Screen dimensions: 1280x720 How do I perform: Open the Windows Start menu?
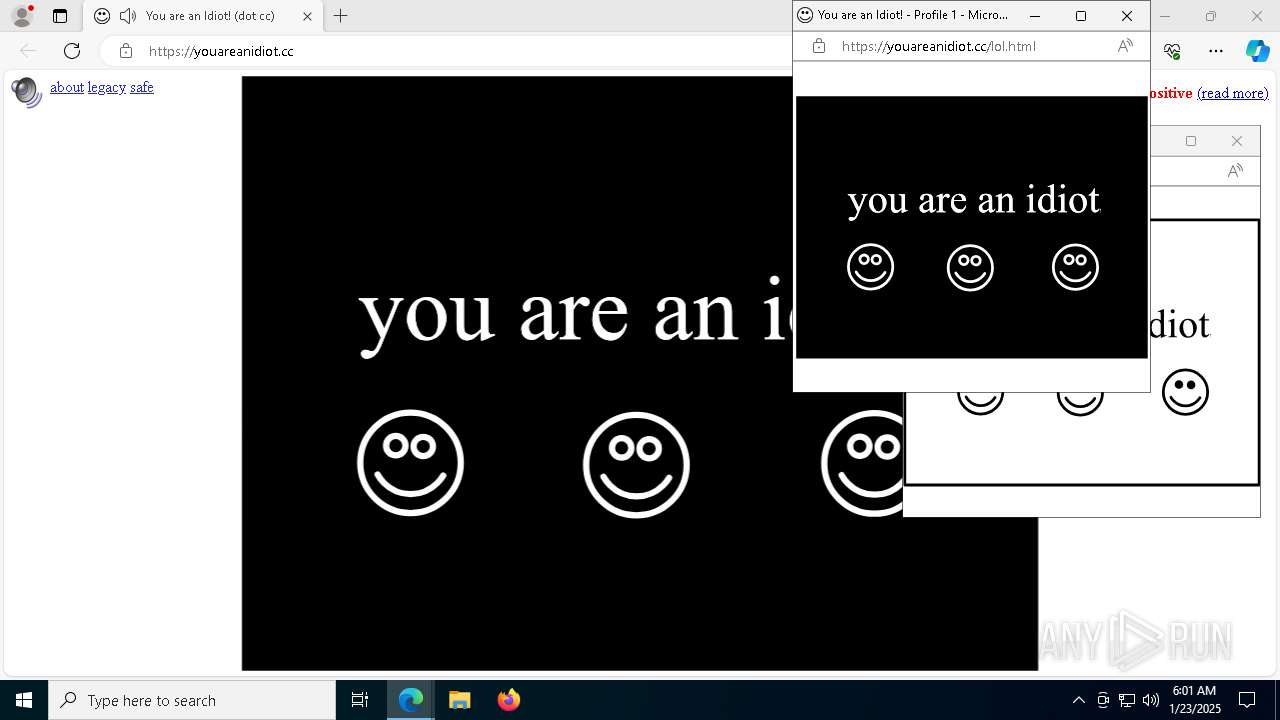click(x=24, y=700)
